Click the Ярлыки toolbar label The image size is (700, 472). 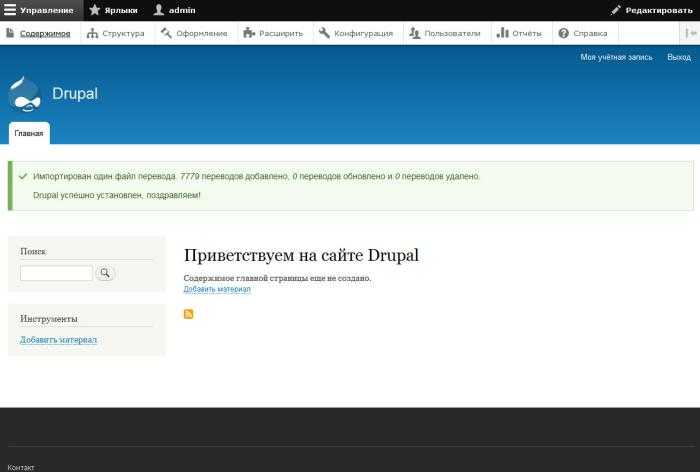121,10
